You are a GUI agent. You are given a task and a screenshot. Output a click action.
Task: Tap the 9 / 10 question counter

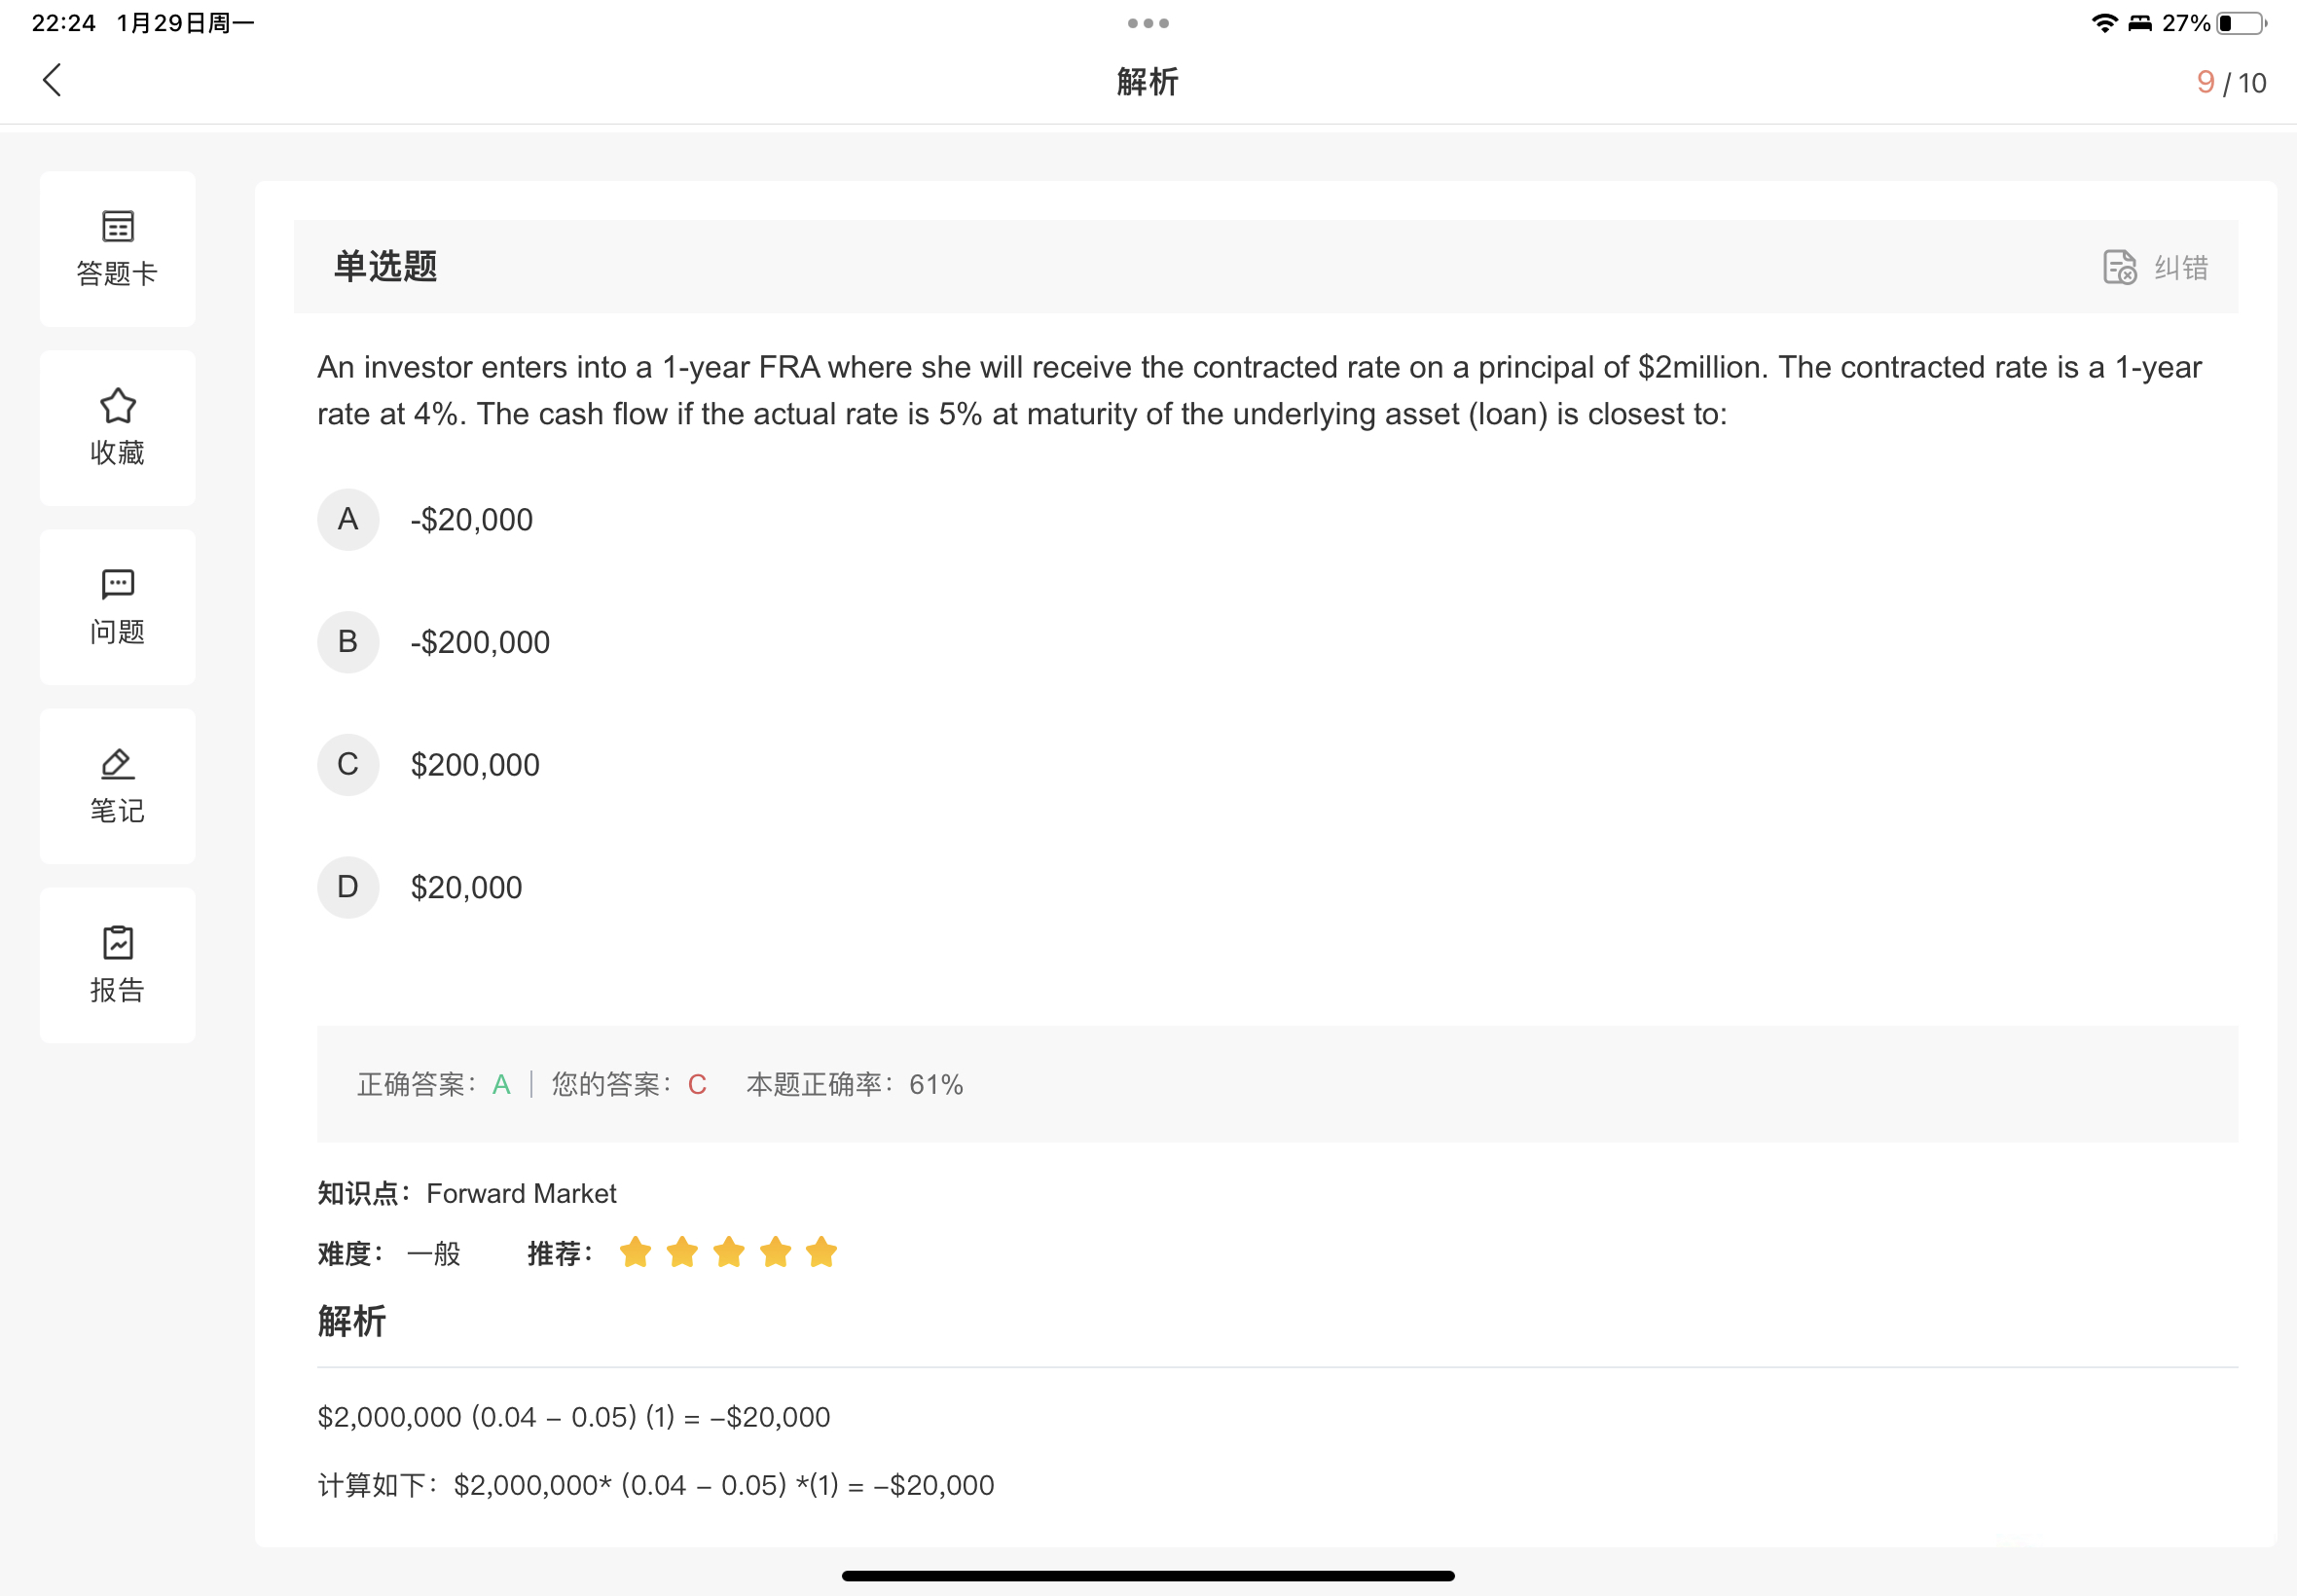[2230, 82]
